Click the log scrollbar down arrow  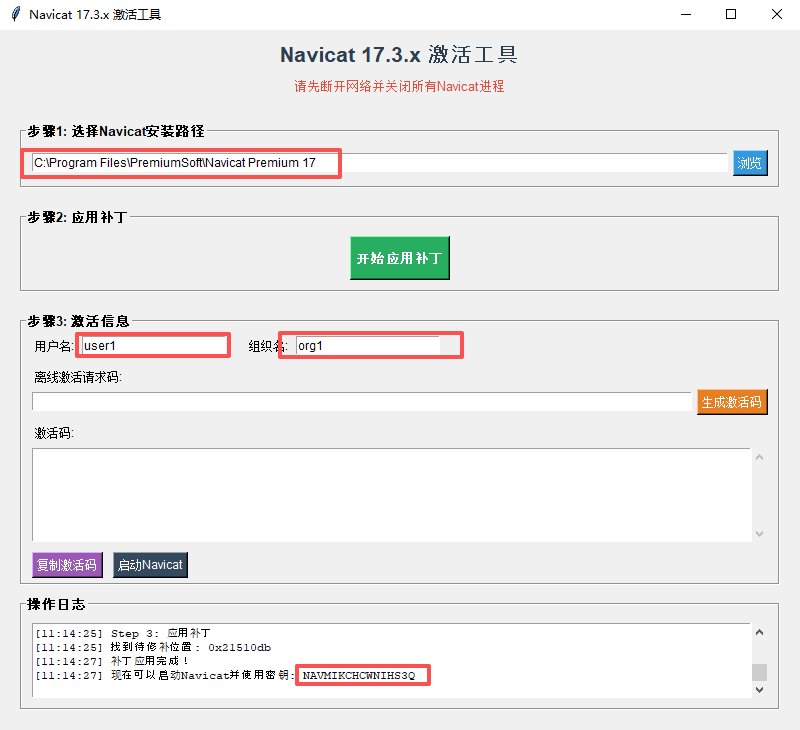(x=759, y=690)
